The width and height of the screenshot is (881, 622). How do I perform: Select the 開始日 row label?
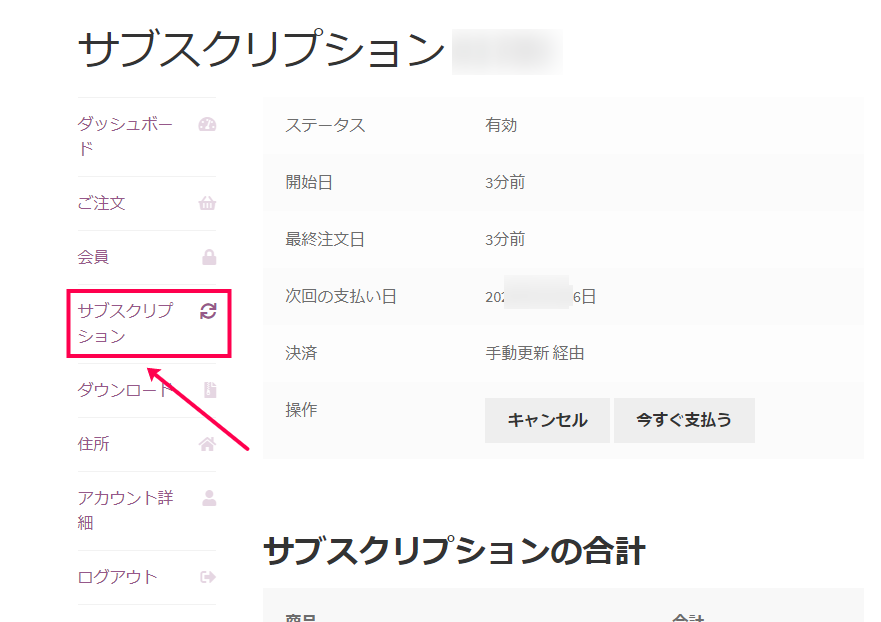point(309,183)
